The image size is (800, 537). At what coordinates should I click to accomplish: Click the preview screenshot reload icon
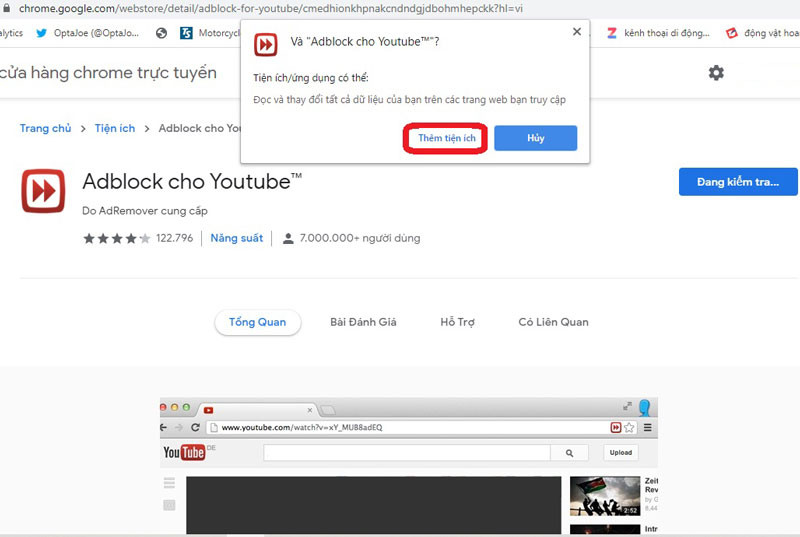coord(195,427)
